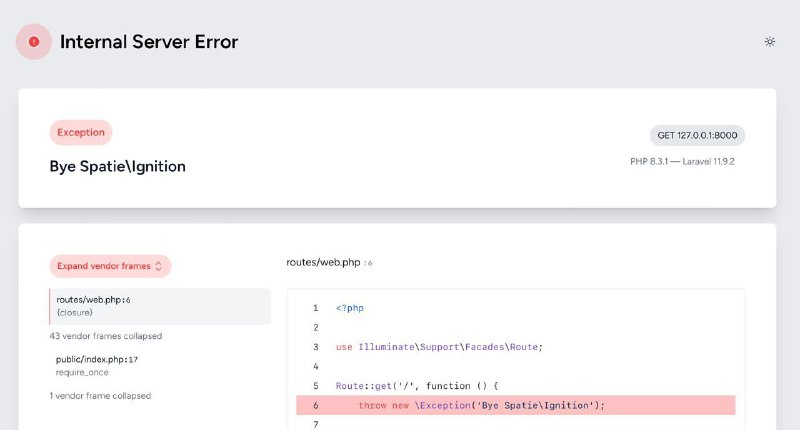800x430 pixels.
Task: Click the red error alert icon
Action: click(x=34, y=42)
